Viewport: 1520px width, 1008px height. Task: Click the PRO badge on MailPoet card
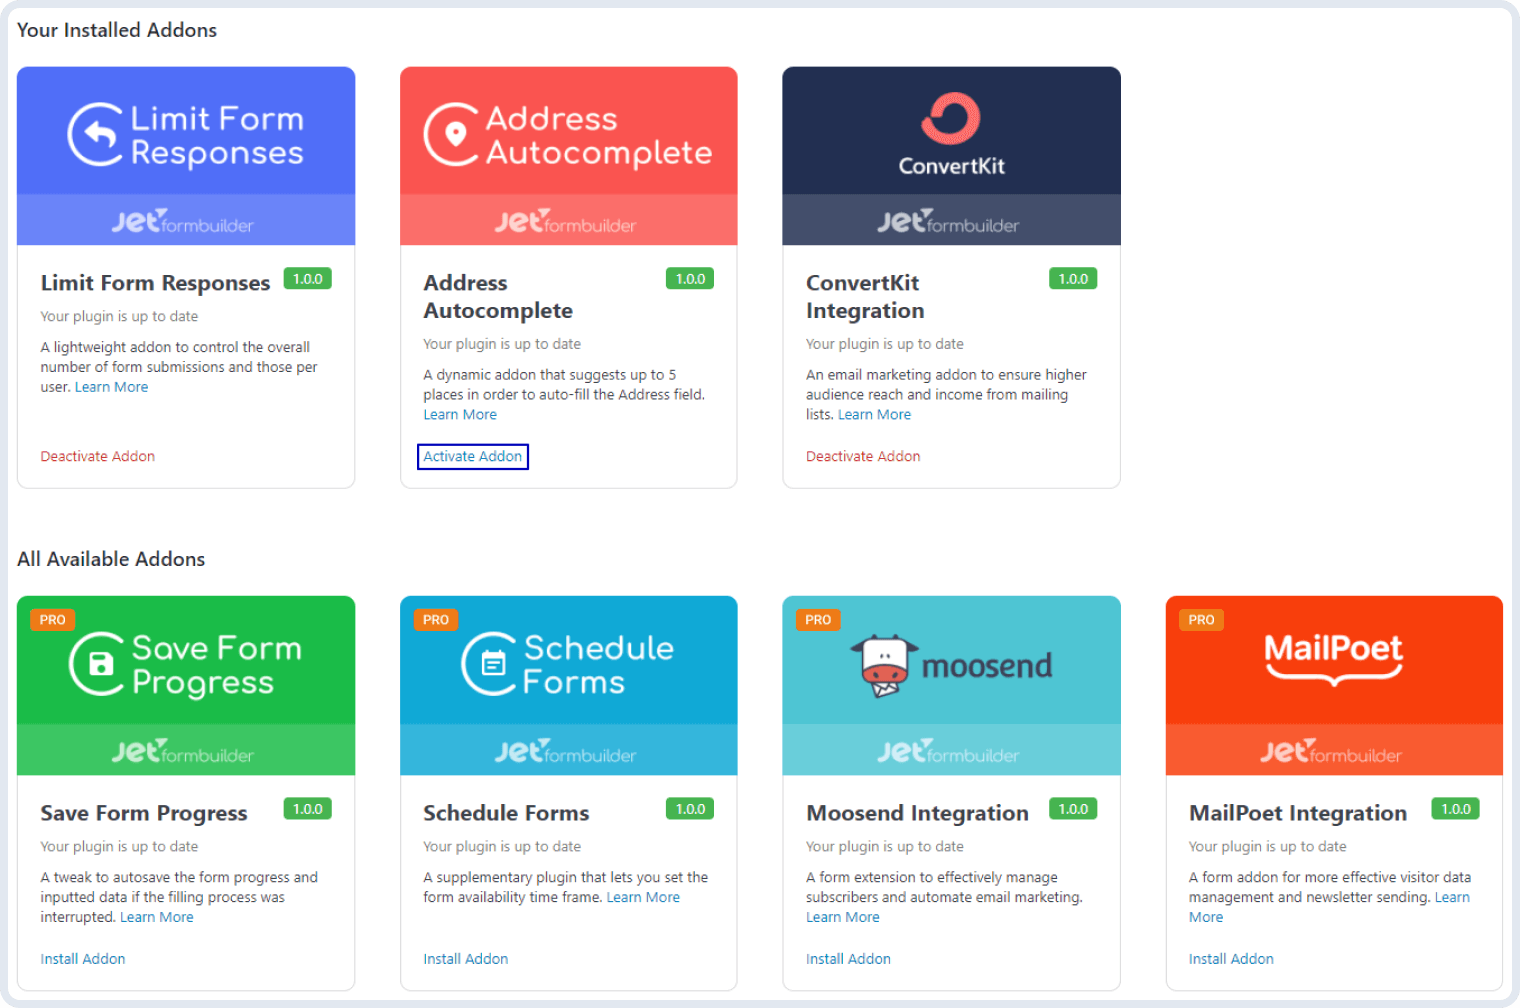tap(1201, 620)
